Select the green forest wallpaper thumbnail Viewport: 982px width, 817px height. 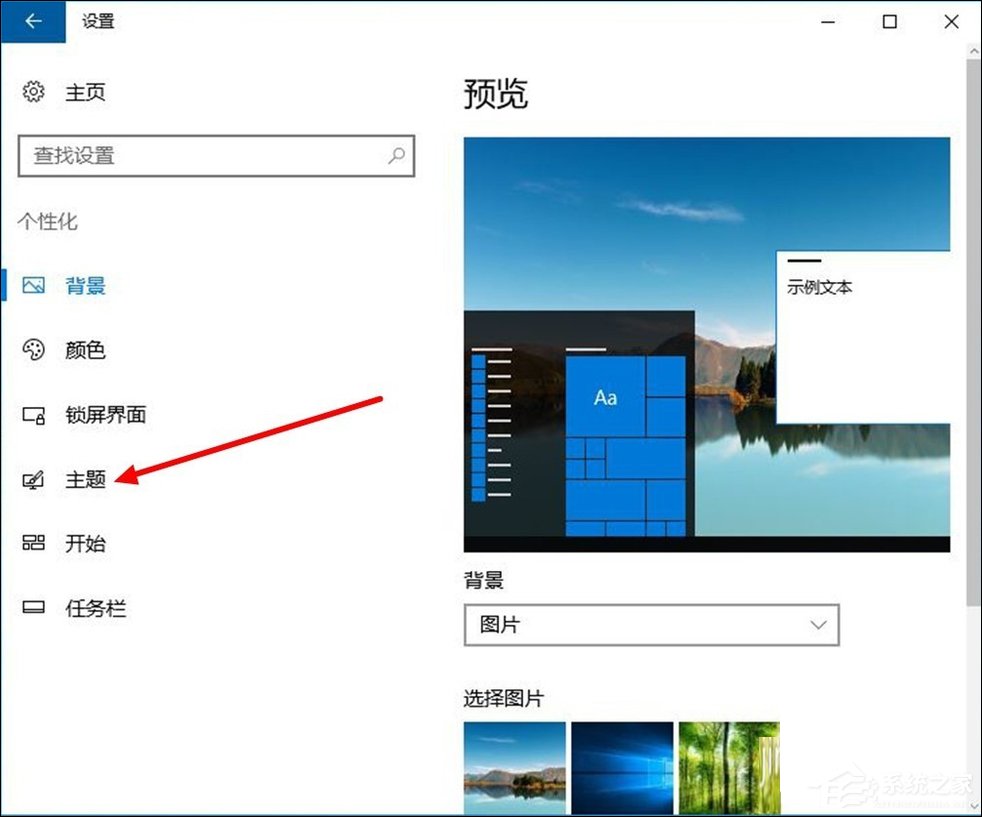729,768
